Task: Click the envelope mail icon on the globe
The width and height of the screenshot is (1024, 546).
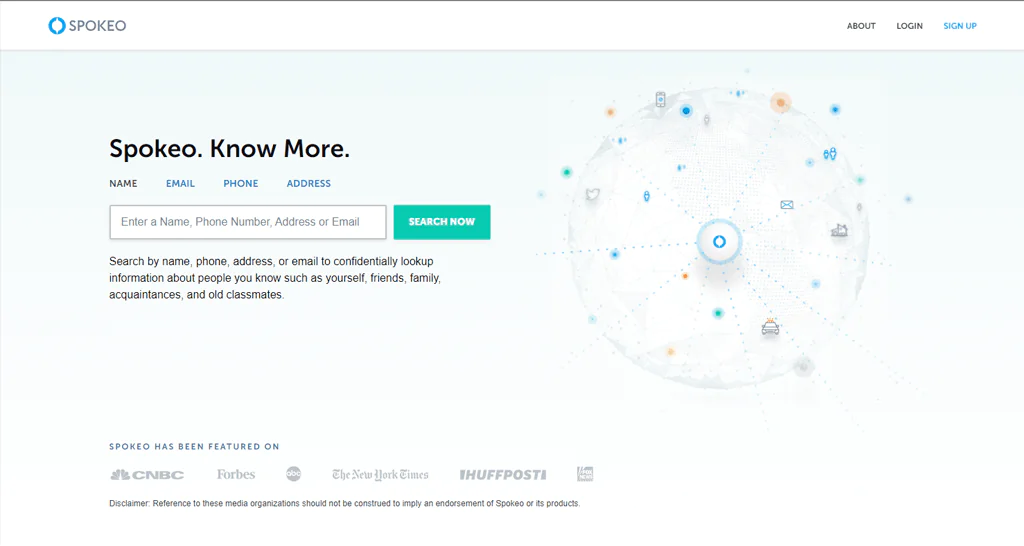Action: [x=787, y=205]
